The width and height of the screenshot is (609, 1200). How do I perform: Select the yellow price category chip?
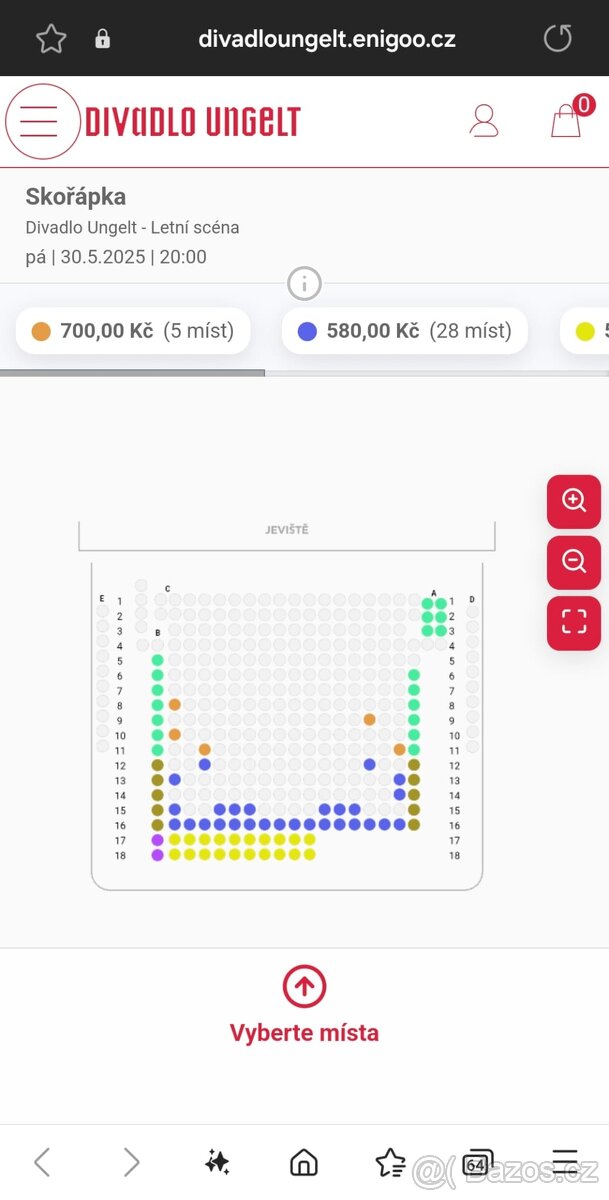click(585, 331)
